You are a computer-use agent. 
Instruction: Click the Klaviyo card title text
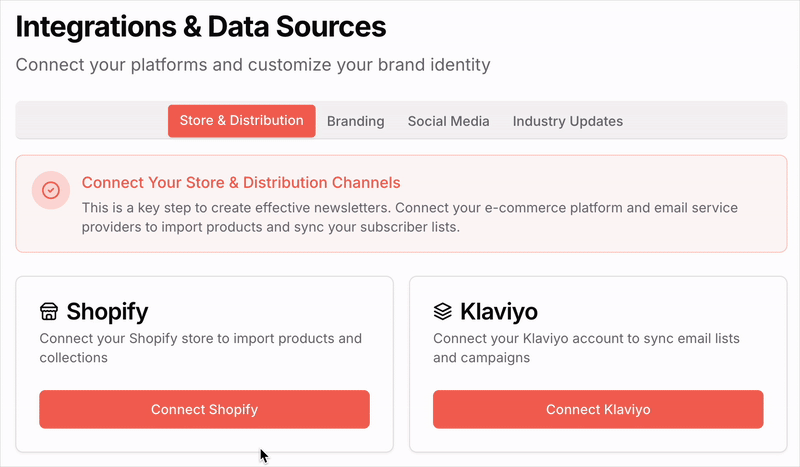[499, 311]
